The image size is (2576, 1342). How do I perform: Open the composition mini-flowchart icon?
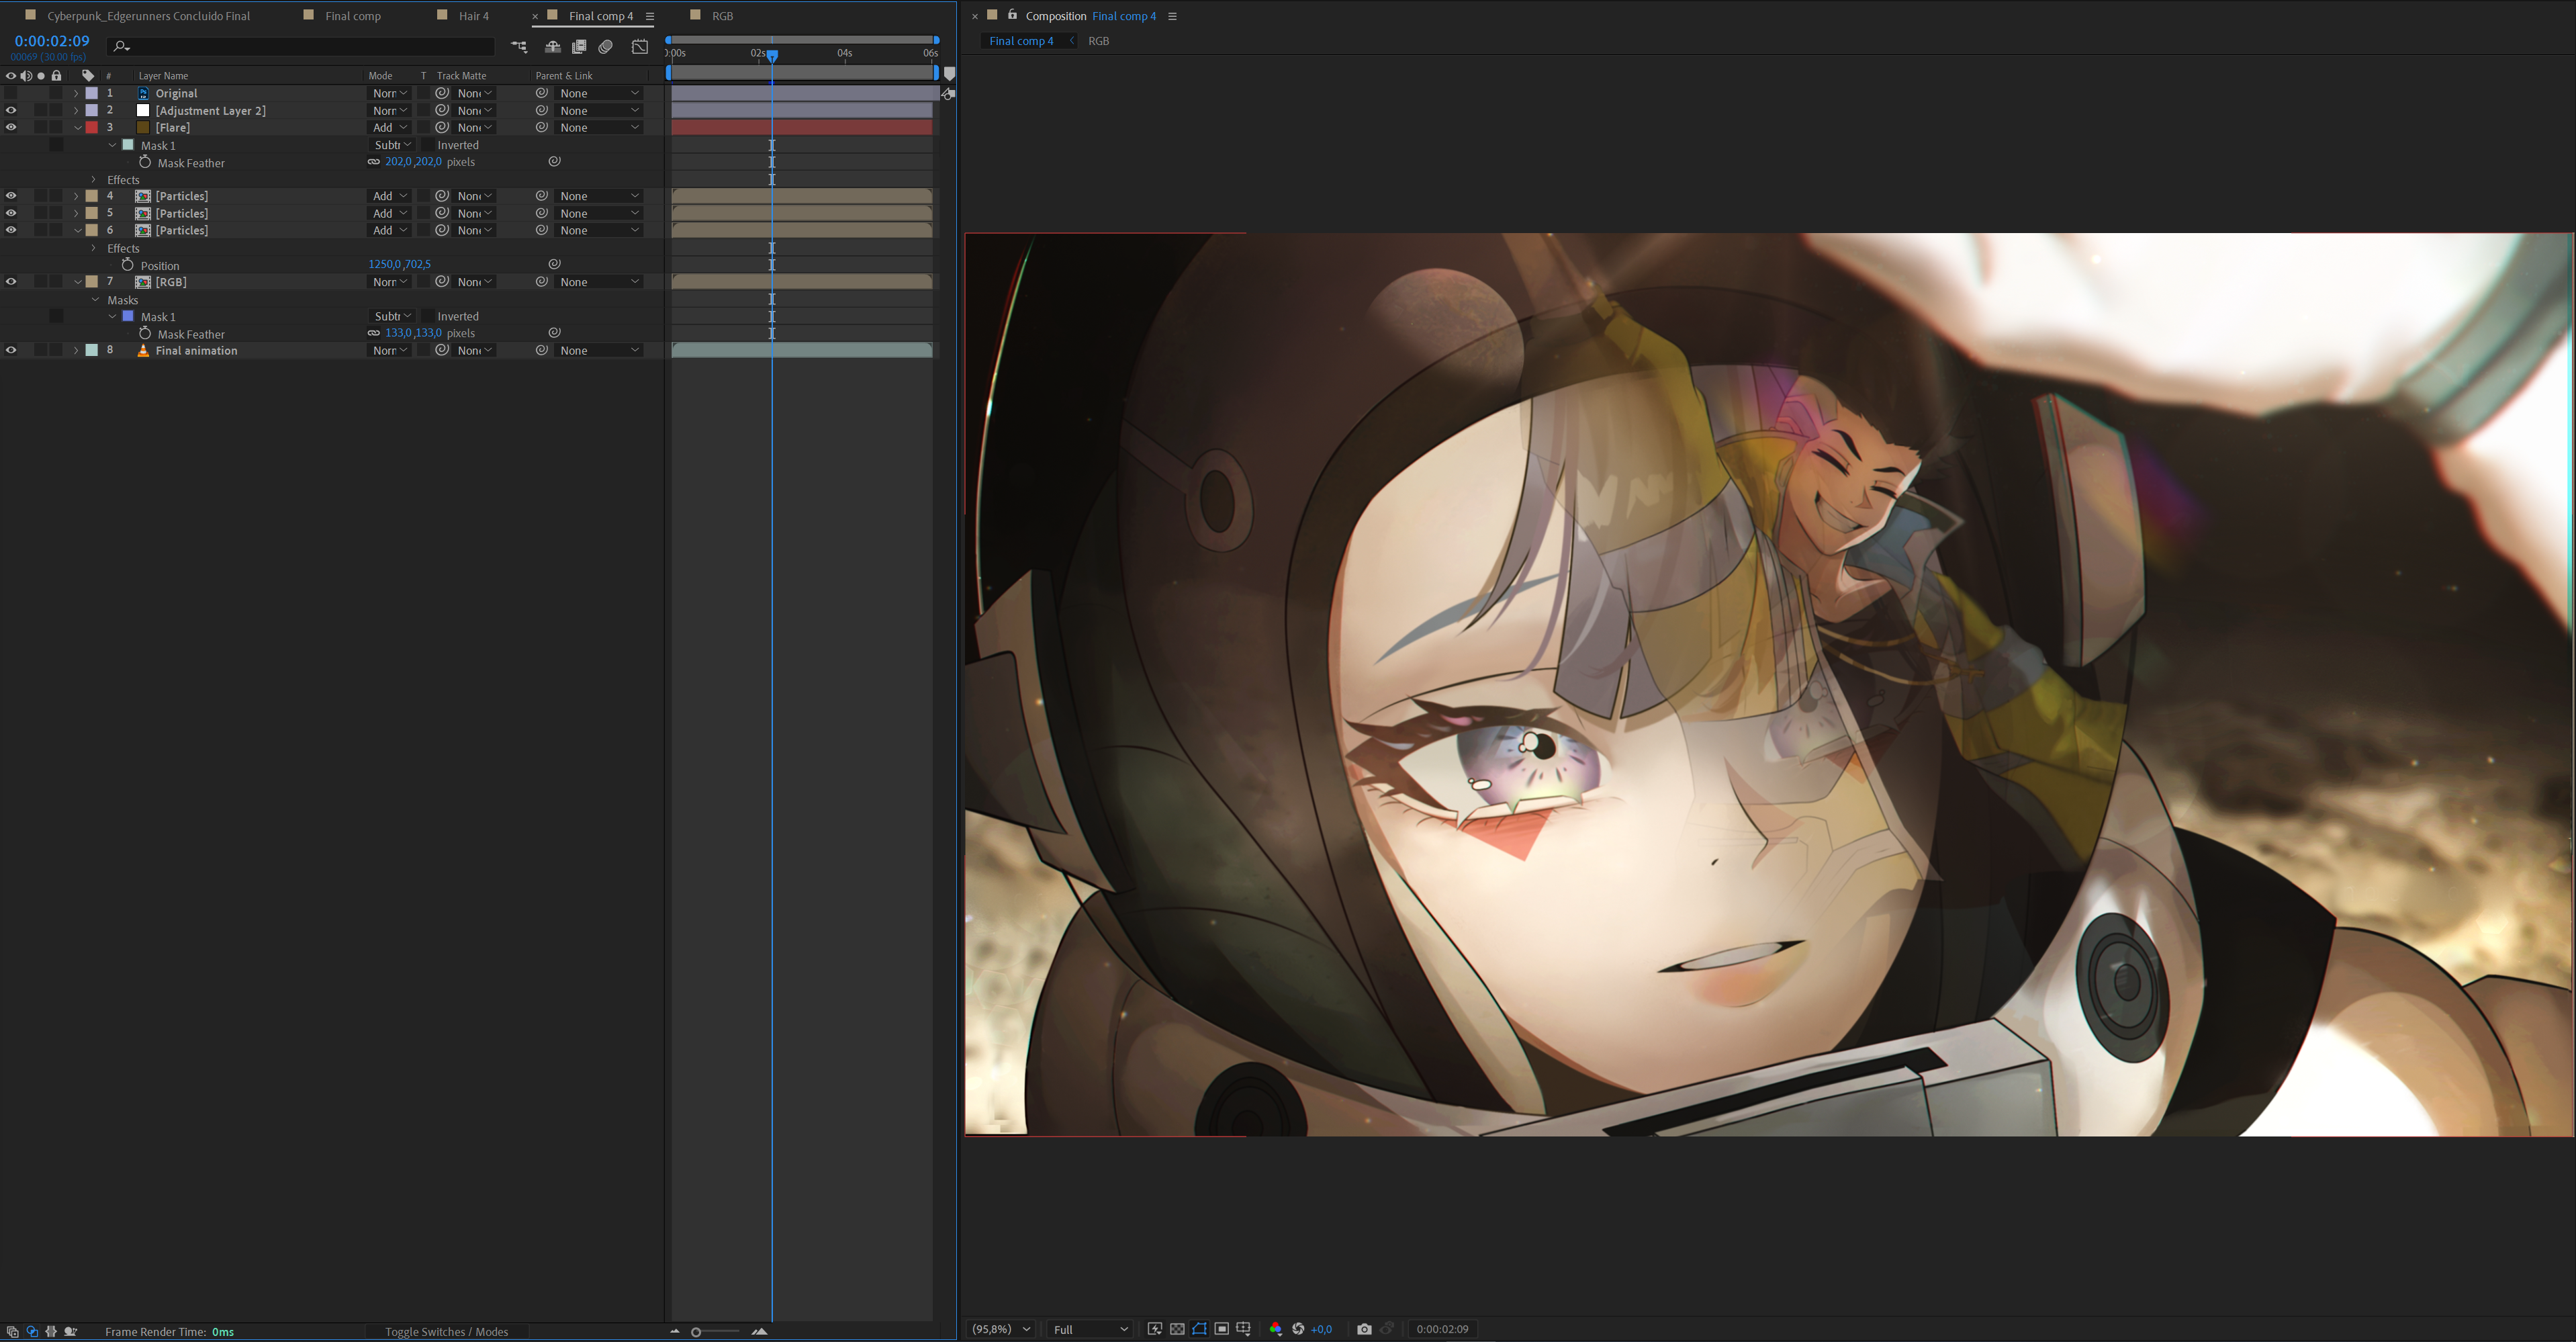point(518,46)
